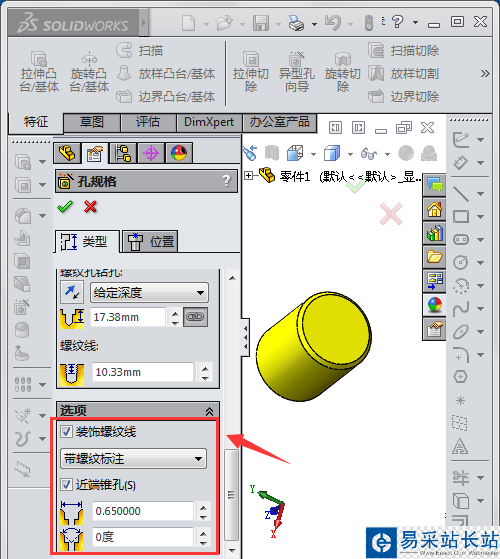Click the Save floppy disk icon

coord(261,23)
